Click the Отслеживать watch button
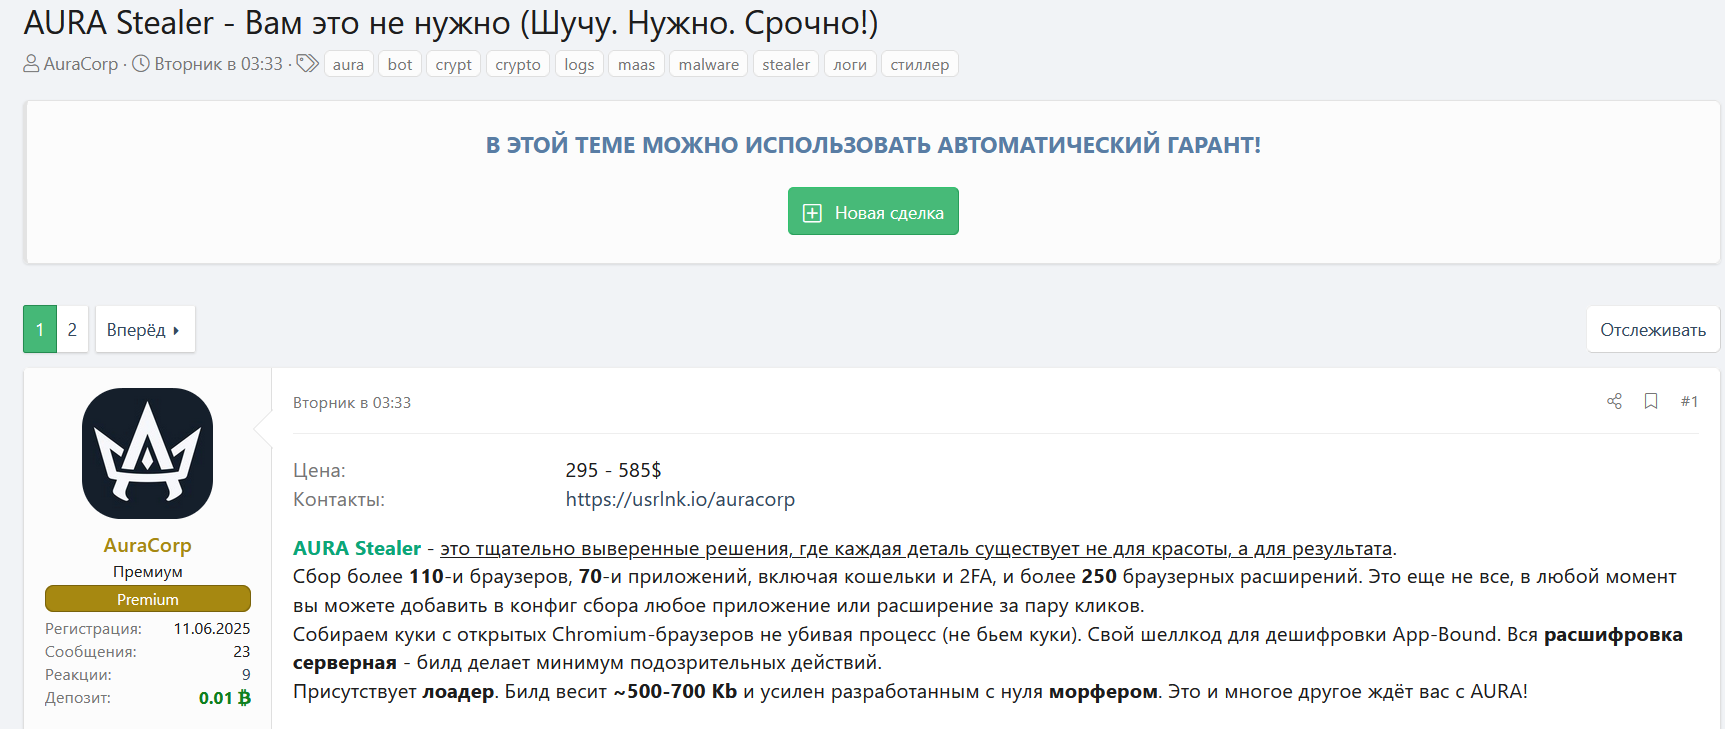Image resolution: width=1725 pixels, height=729 pixels. (x=1653, y=329)
